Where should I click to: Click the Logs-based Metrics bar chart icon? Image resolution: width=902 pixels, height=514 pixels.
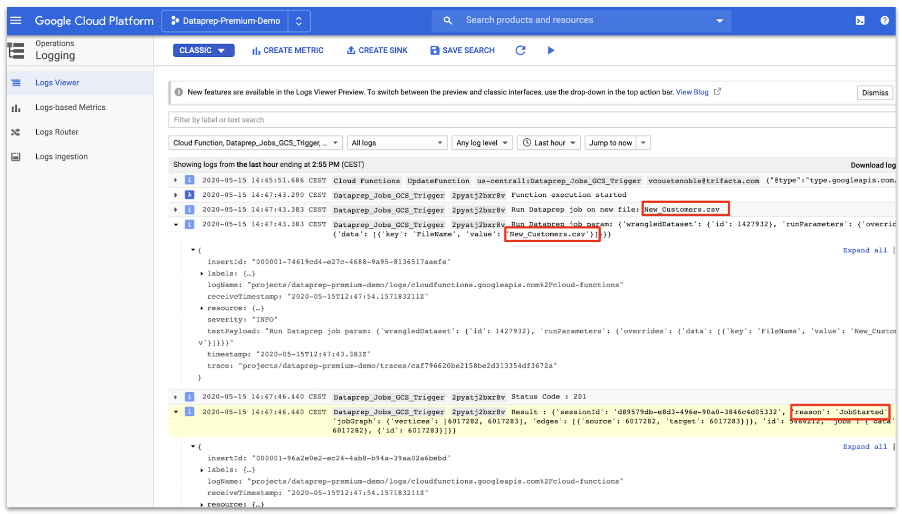pyautogui.click(x=16, y=108)
